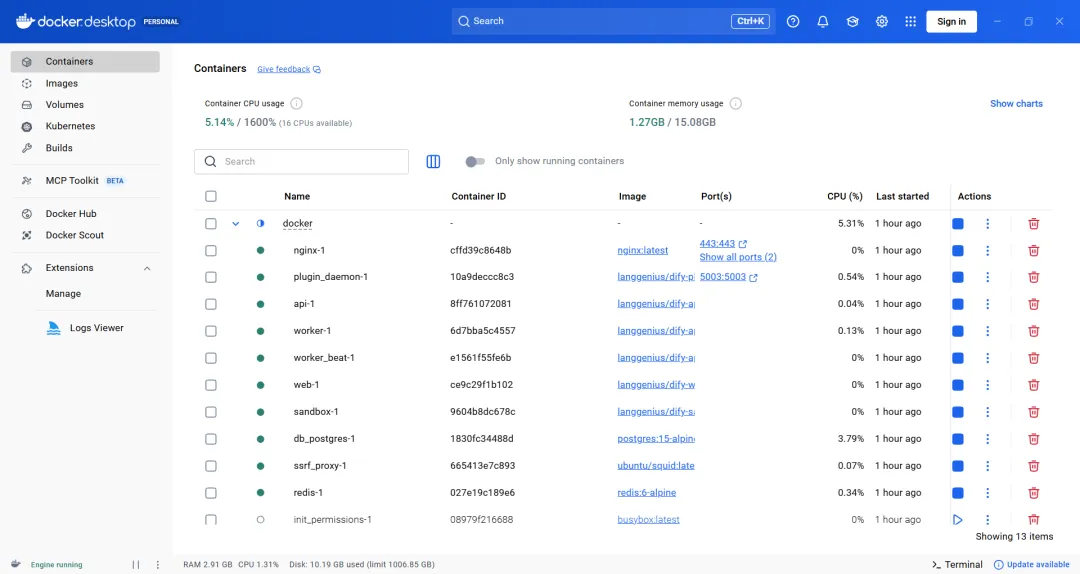Pause the Docker engine in status bar

[x=136, y=564]
